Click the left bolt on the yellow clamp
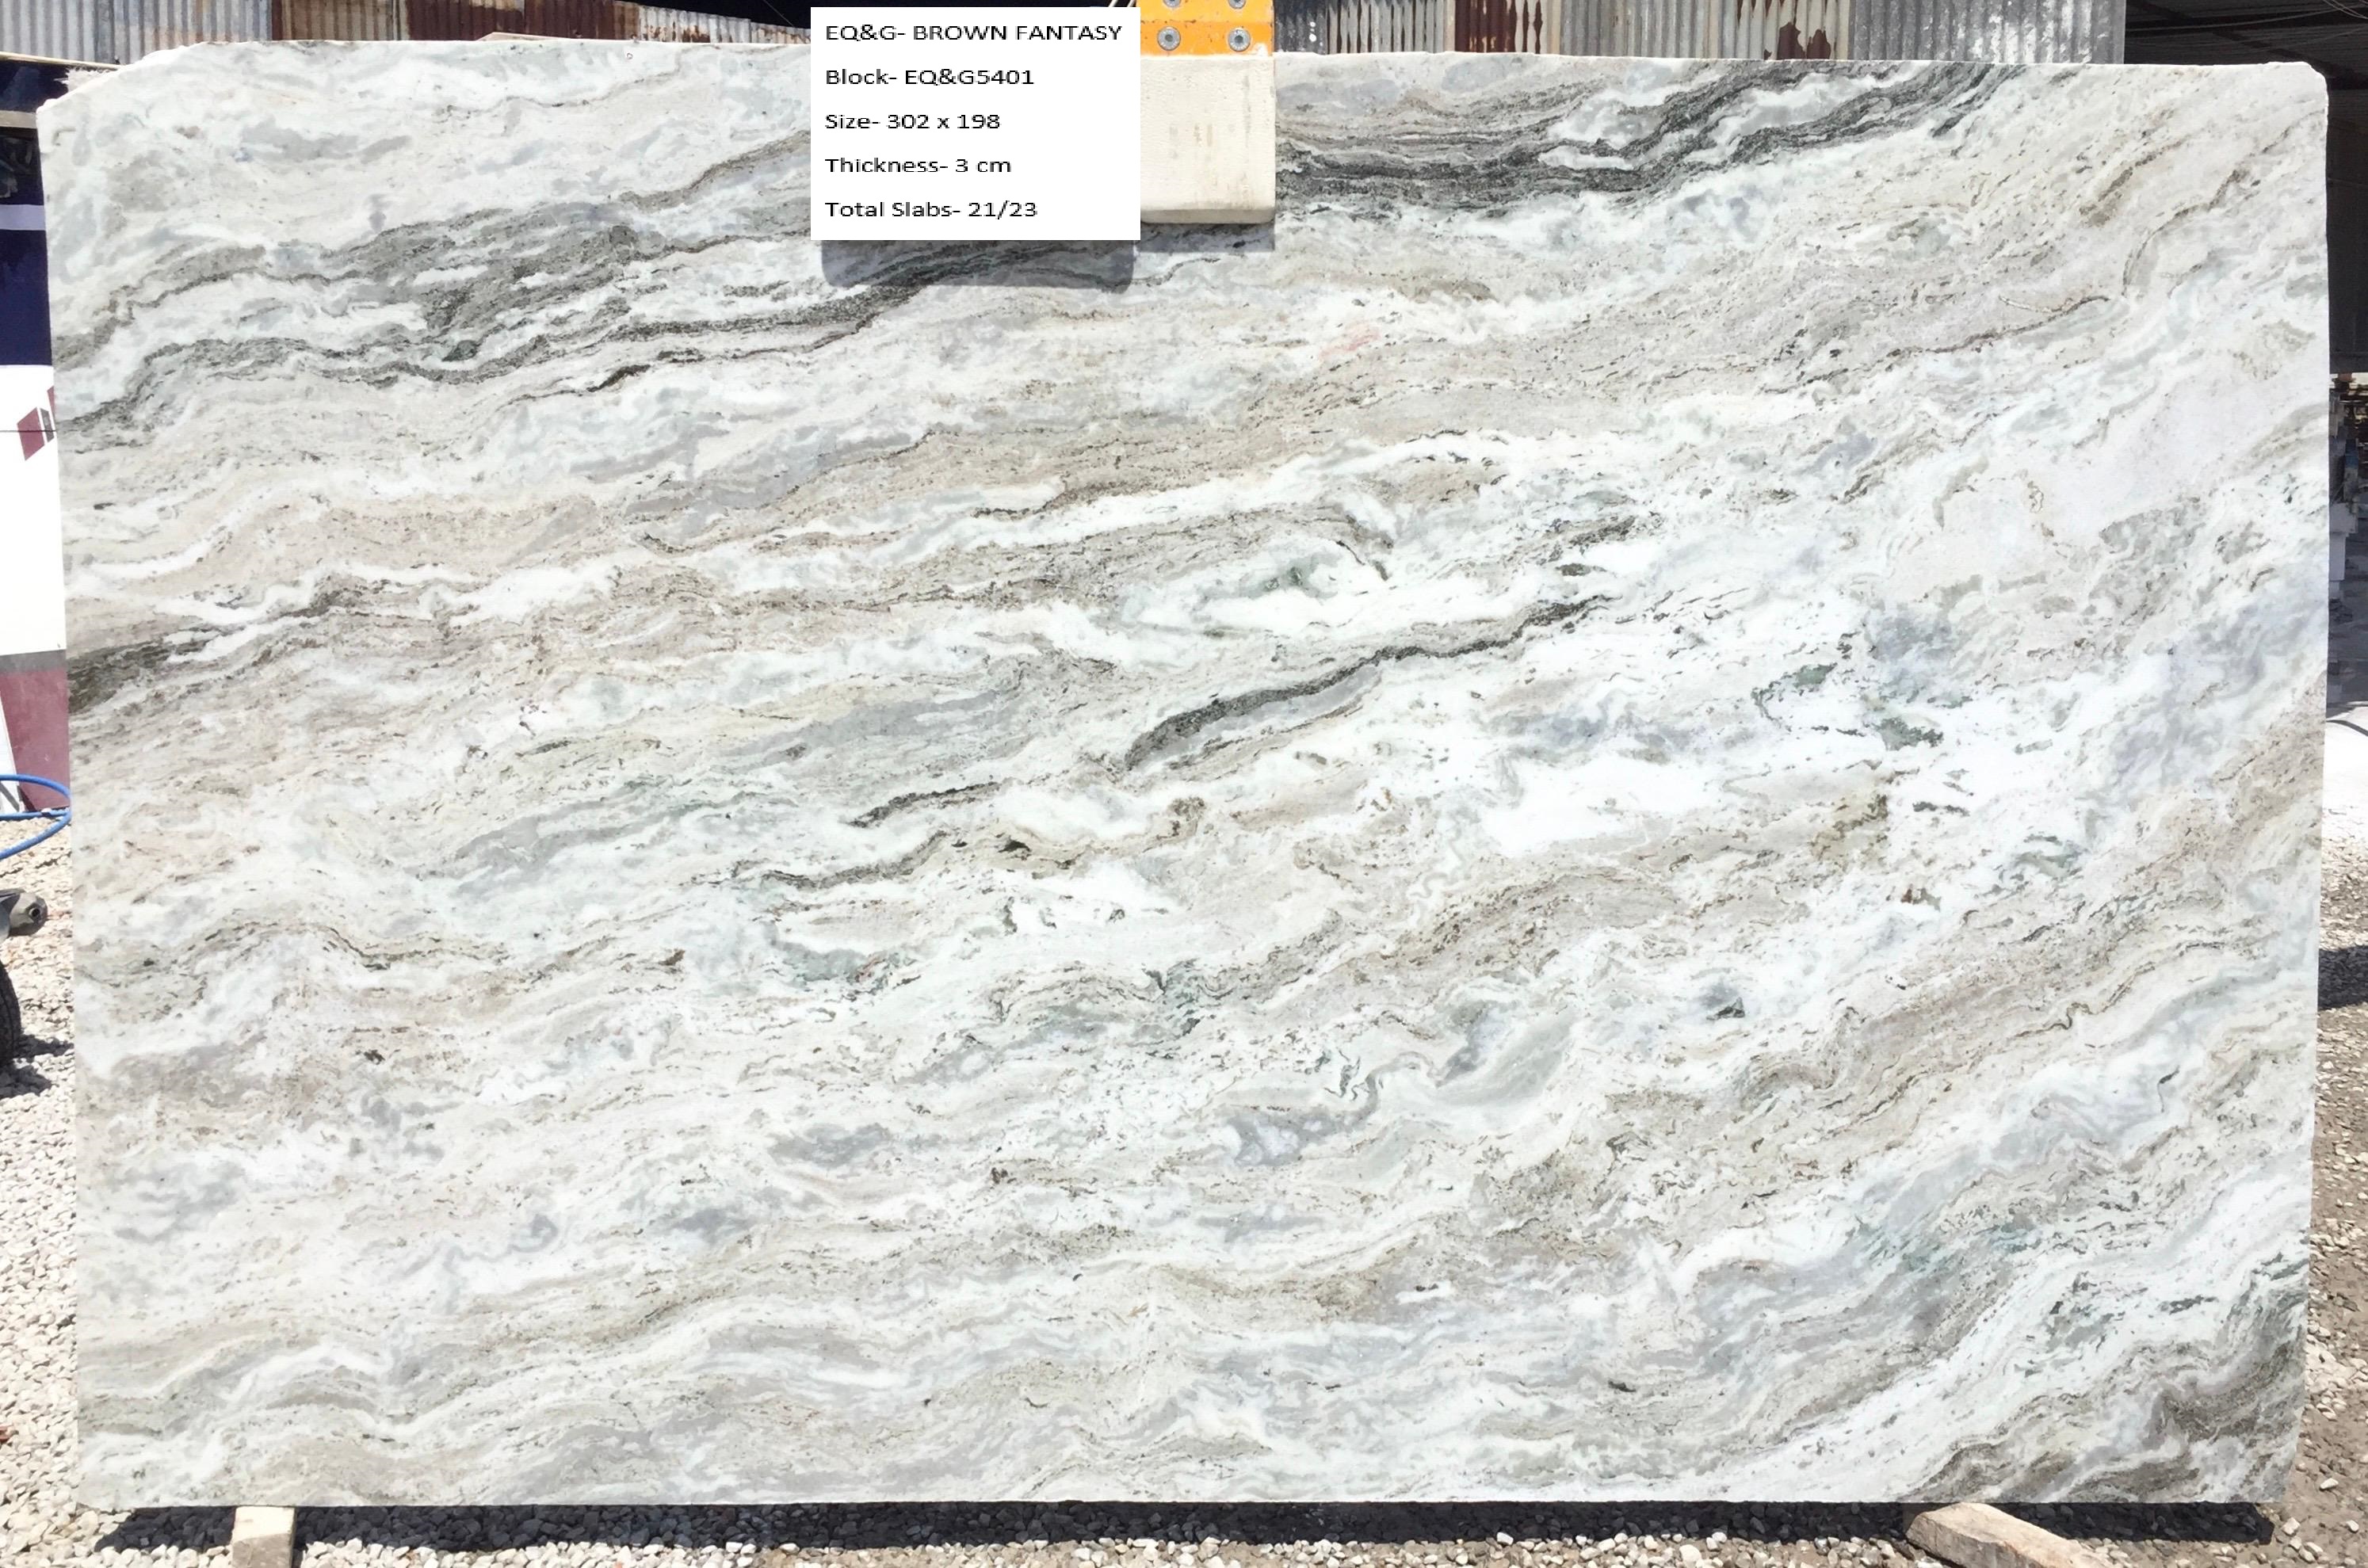Screen dimensions: 2368x1568 [x=1167, y=39]
